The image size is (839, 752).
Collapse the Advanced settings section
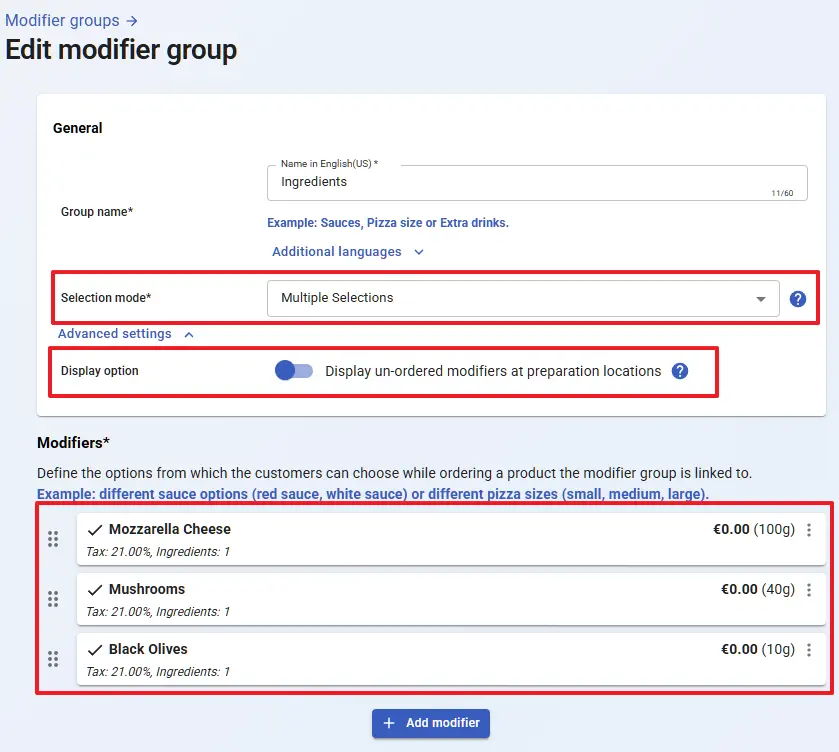coord(125,334)
